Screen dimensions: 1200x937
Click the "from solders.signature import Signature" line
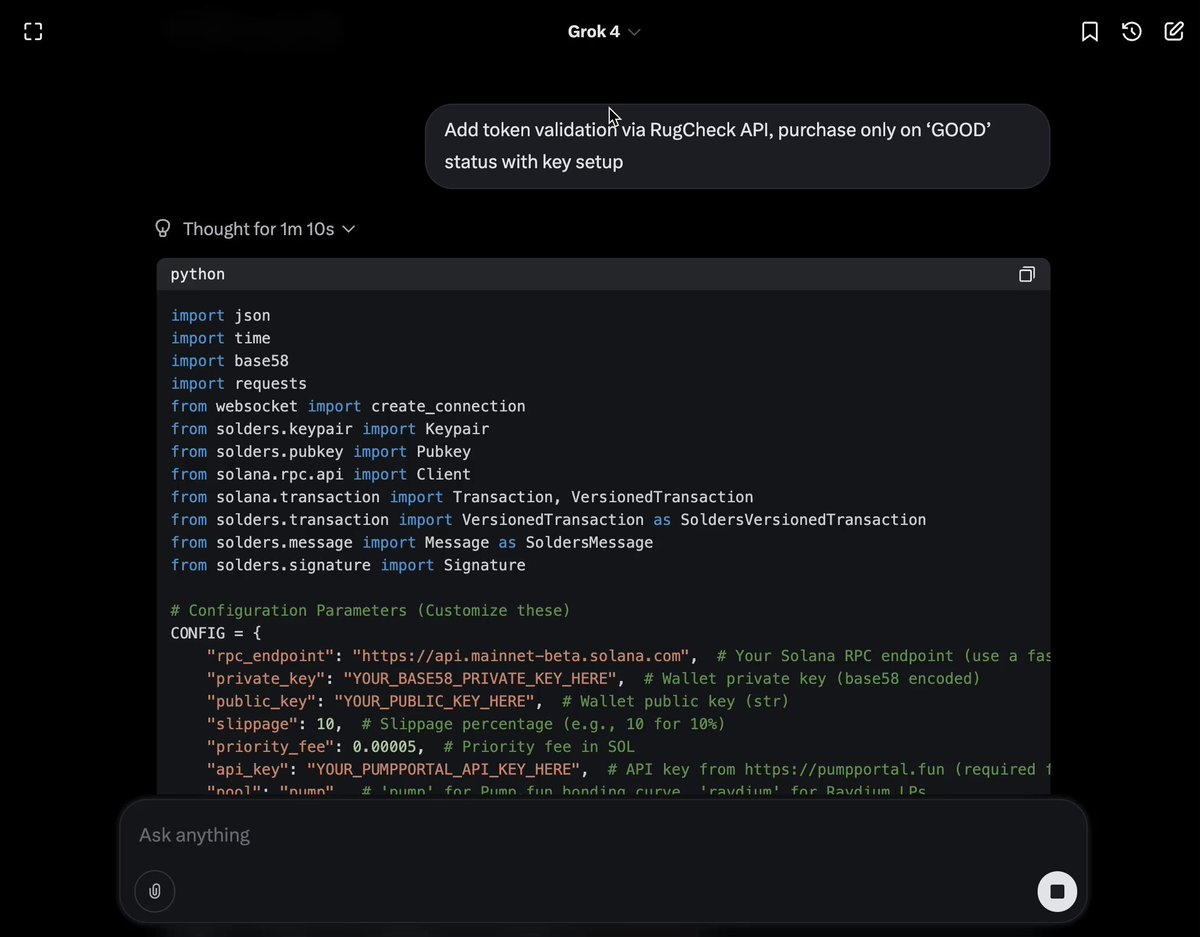click(348, 565)
